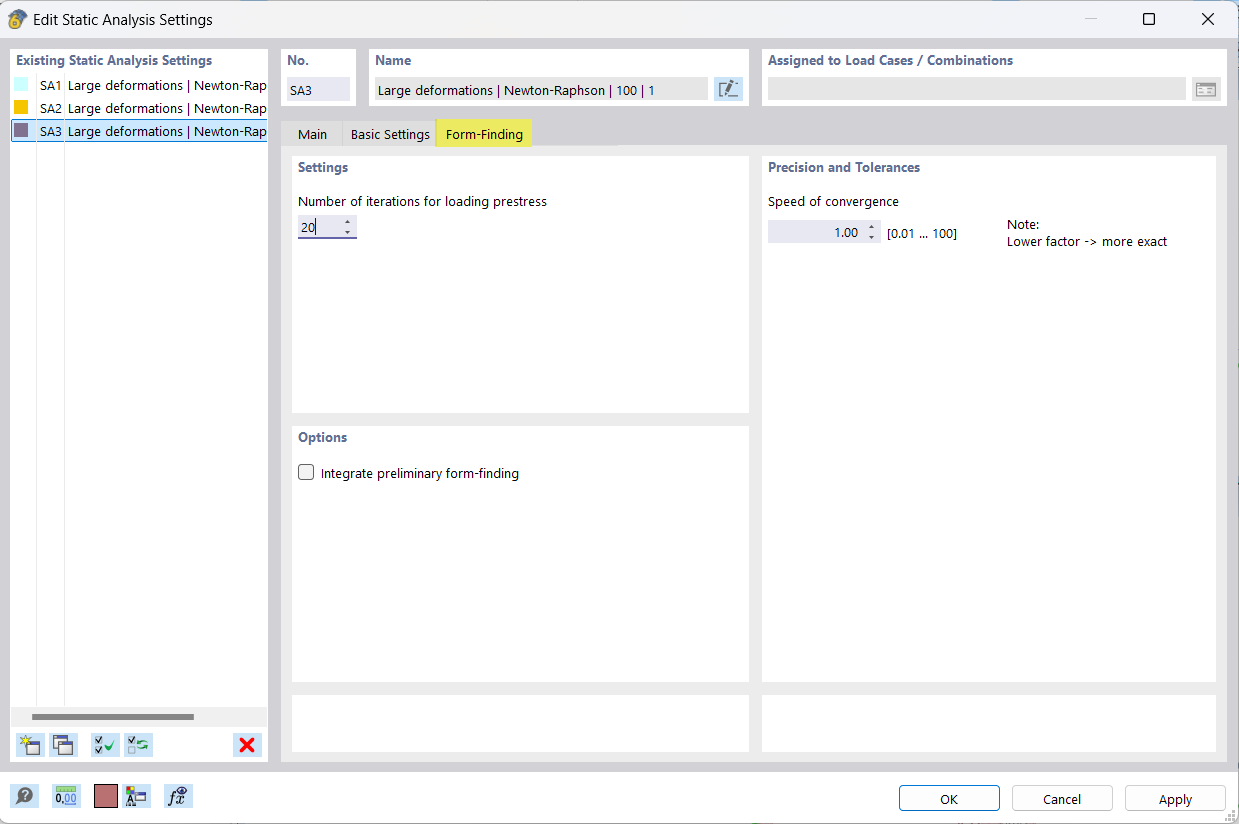The height and width of the screenshot is (824, 1239).
Task: Open the Form-Finding tab
Action: [483, 133]
